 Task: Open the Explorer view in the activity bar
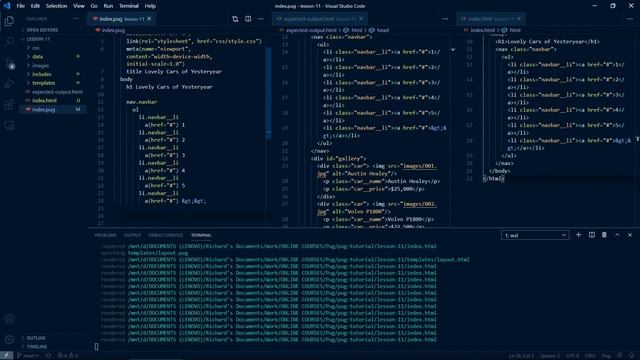tap(9, 21)
